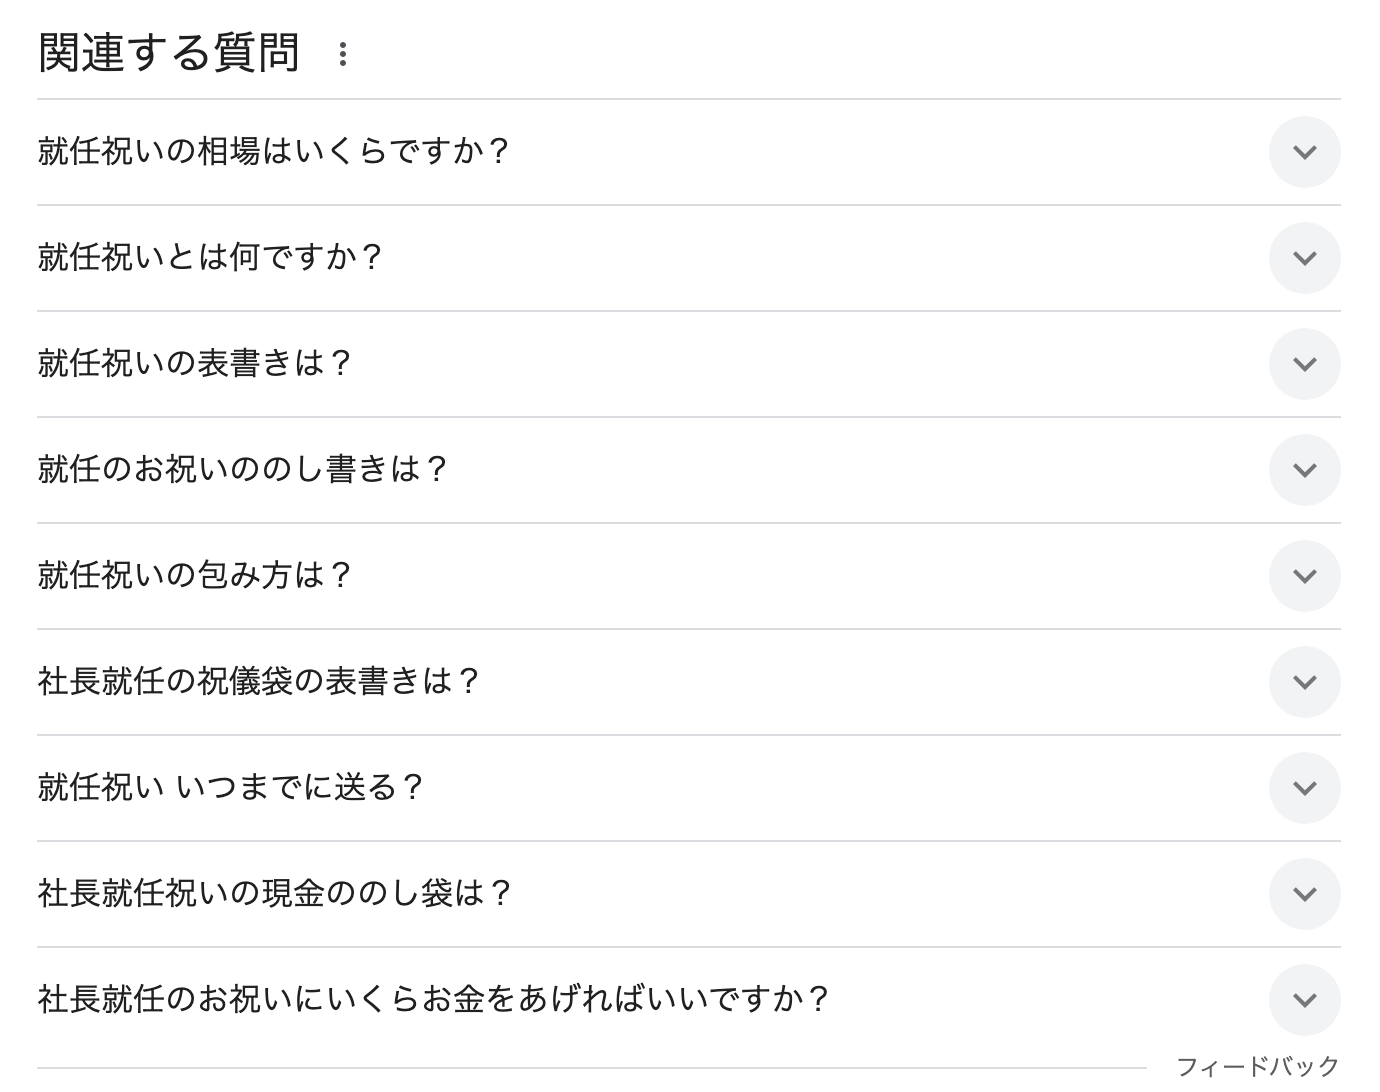Screen dimensions: 1380x1092
Task: Expand chevron for 就任祝いの包み方は？
Action: [1304, 576]
